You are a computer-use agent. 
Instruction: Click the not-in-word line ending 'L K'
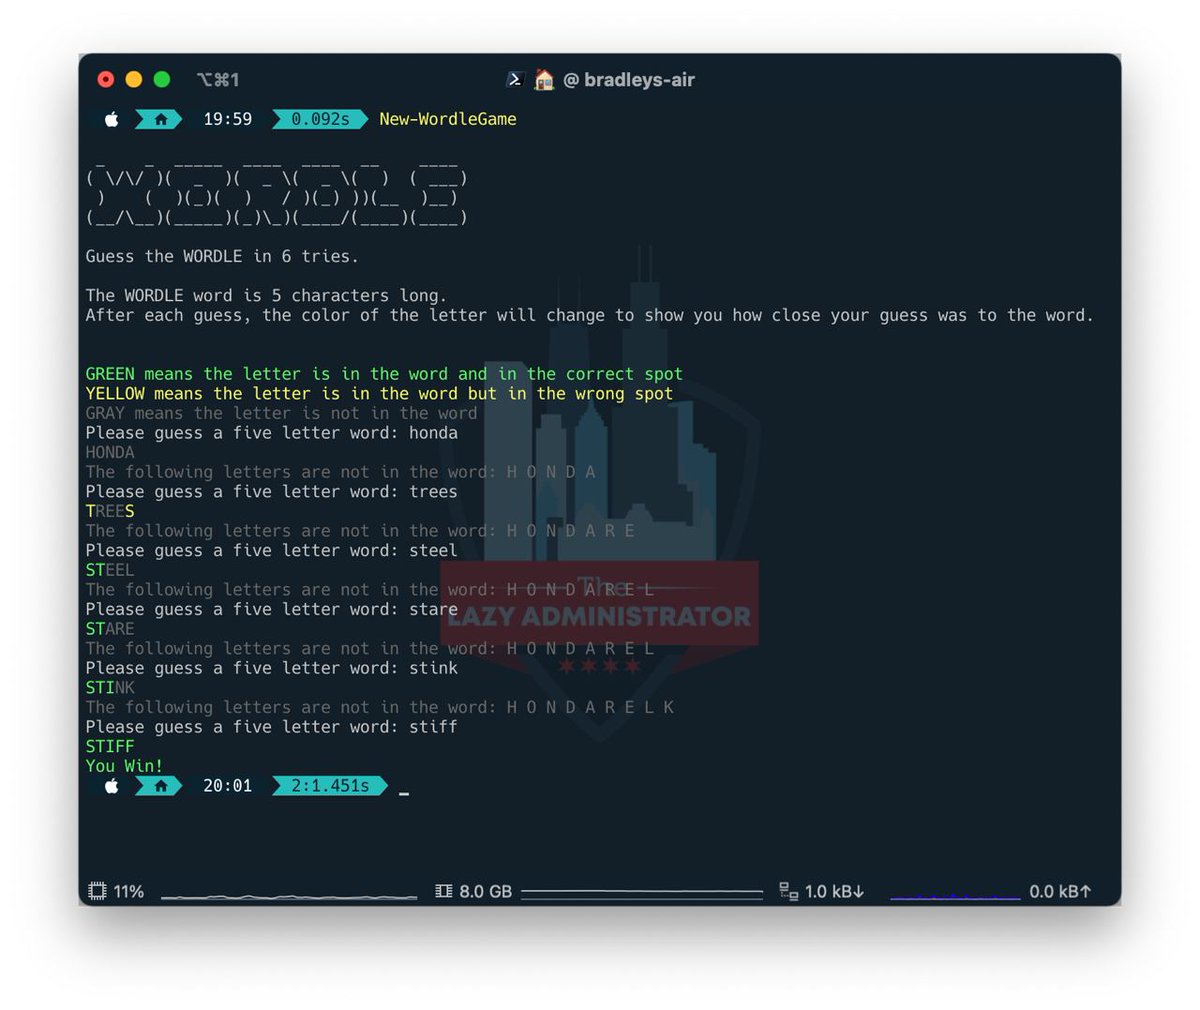coord(380,707)
